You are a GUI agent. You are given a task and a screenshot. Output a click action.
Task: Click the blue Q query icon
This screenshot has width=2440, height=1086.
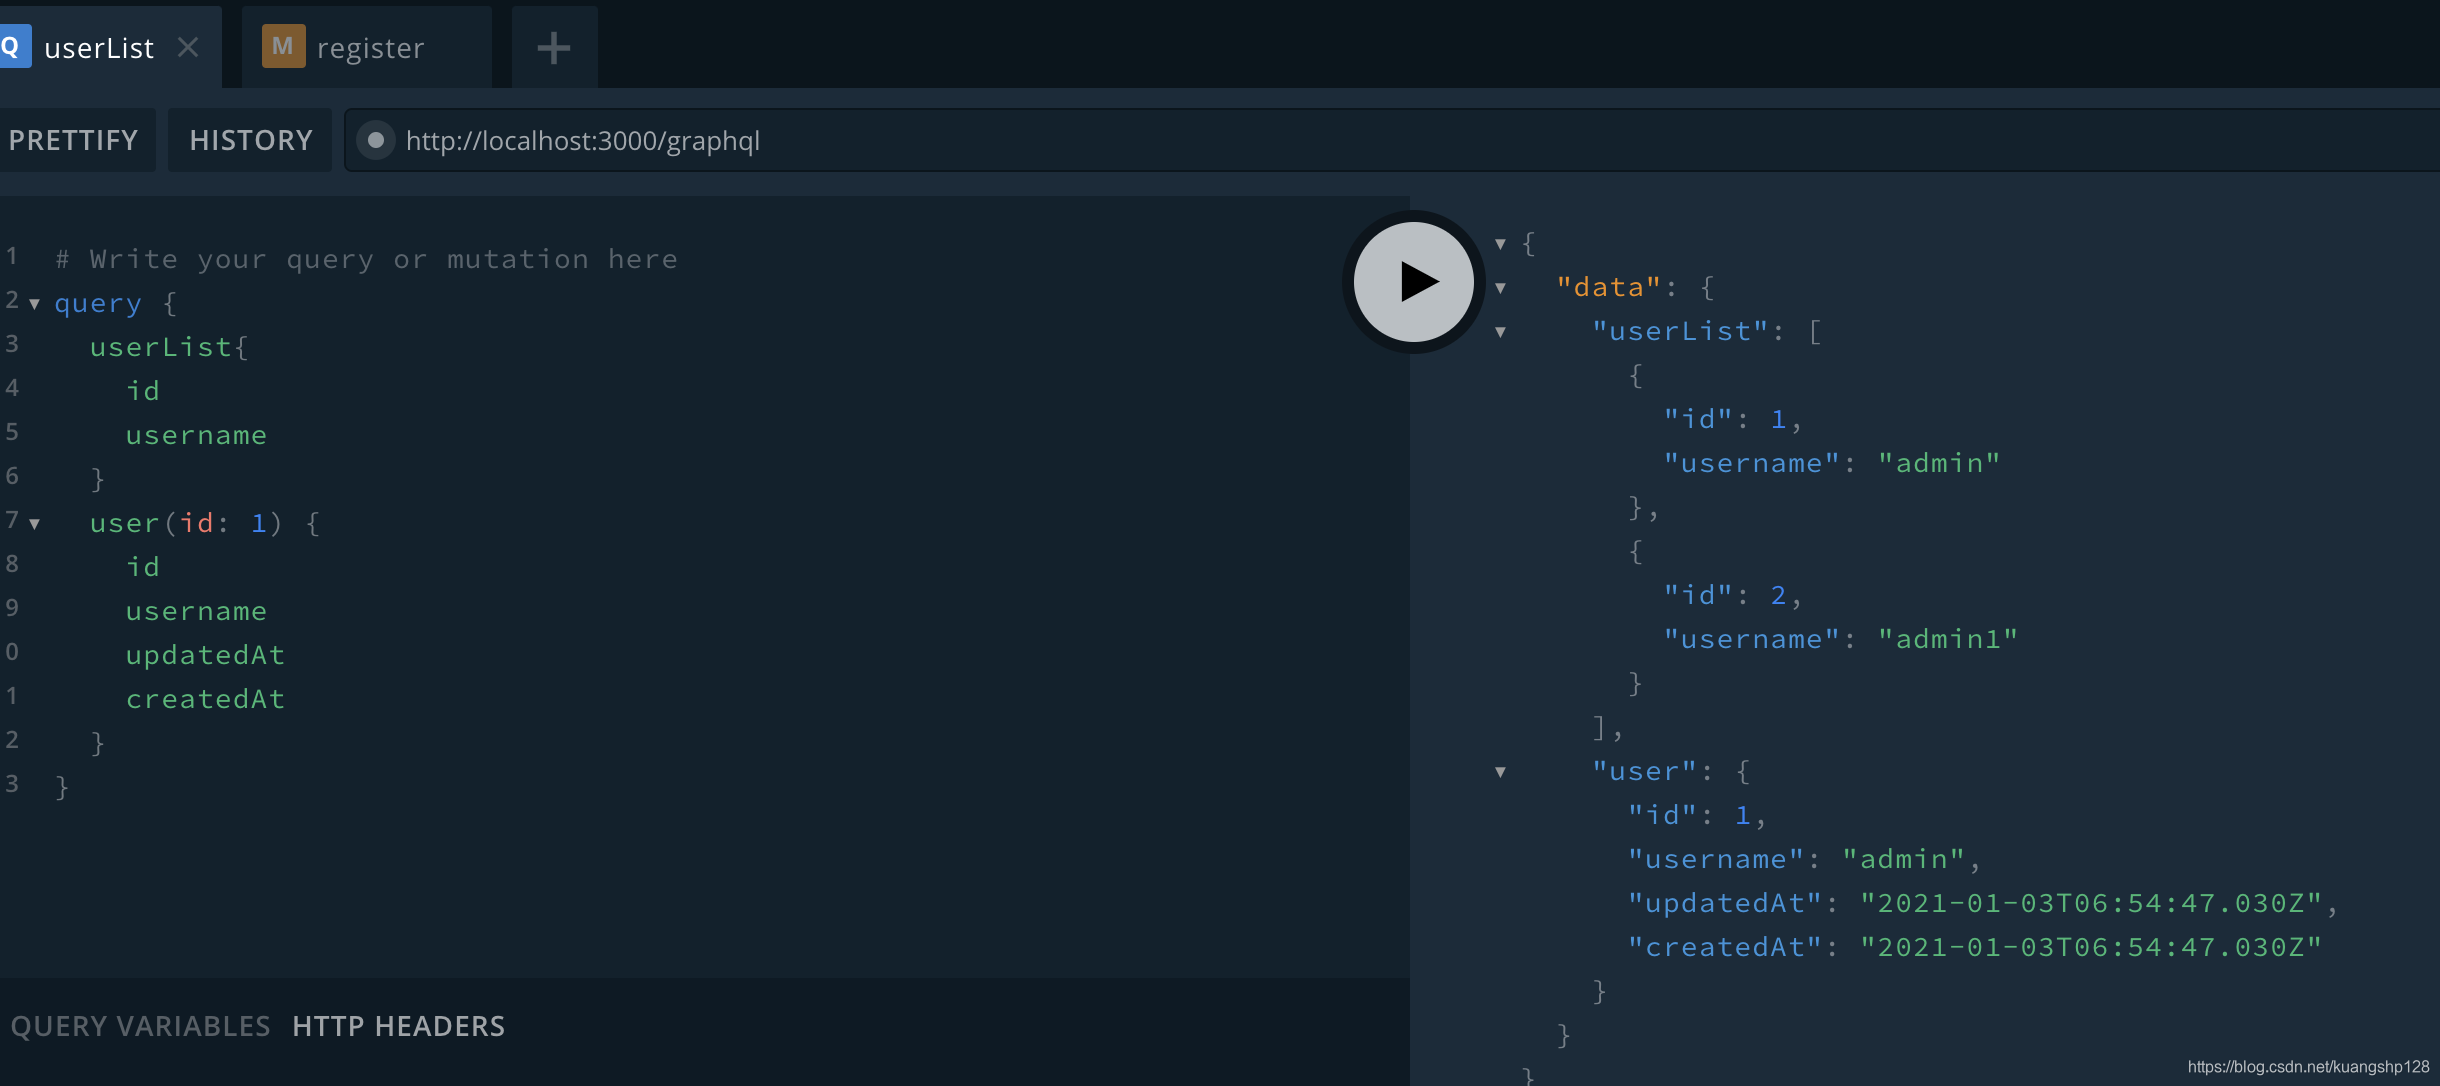pos(12,47)
